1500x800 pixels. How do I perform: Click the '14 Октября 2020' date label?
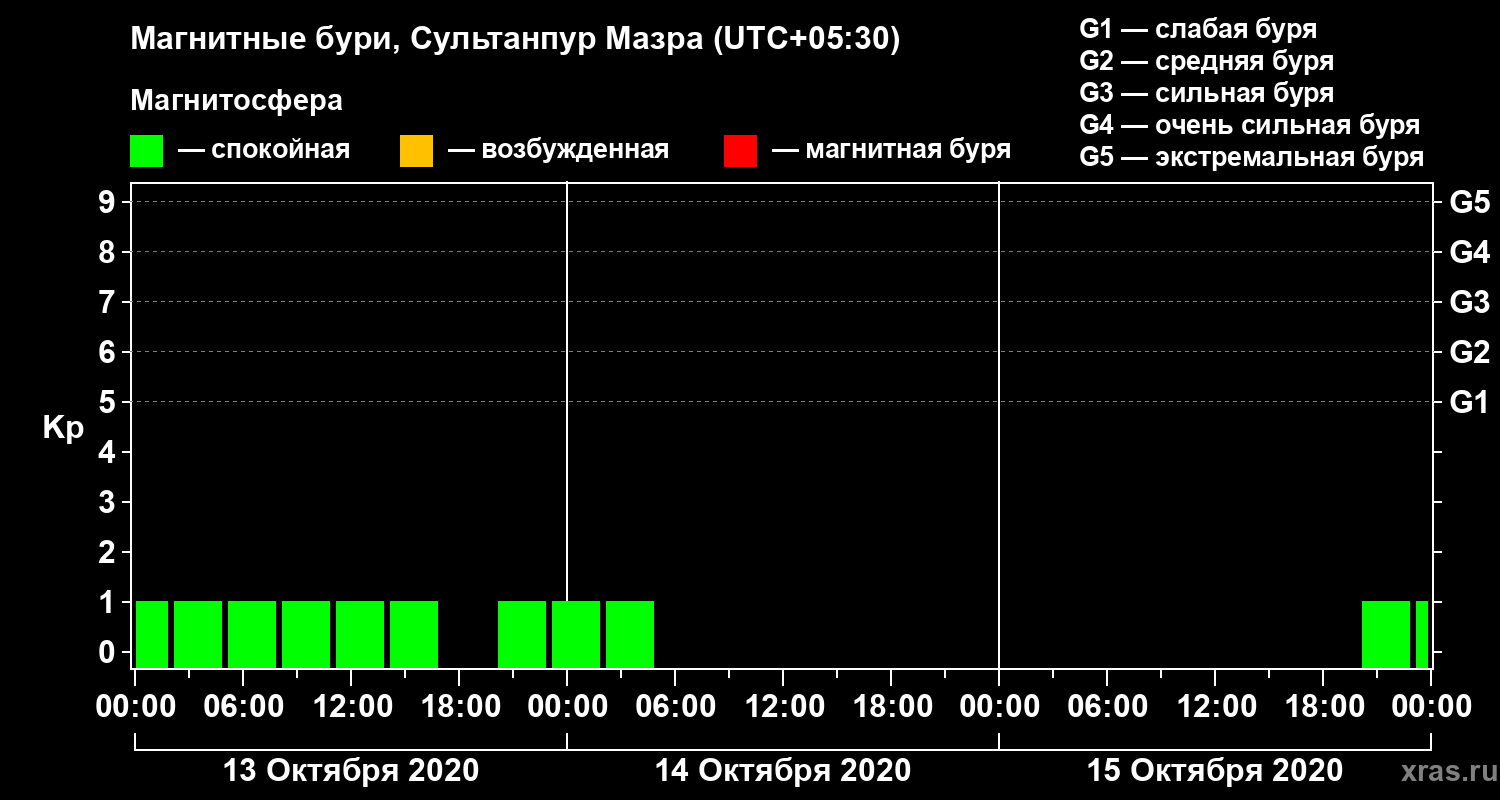tap(782, 771)
